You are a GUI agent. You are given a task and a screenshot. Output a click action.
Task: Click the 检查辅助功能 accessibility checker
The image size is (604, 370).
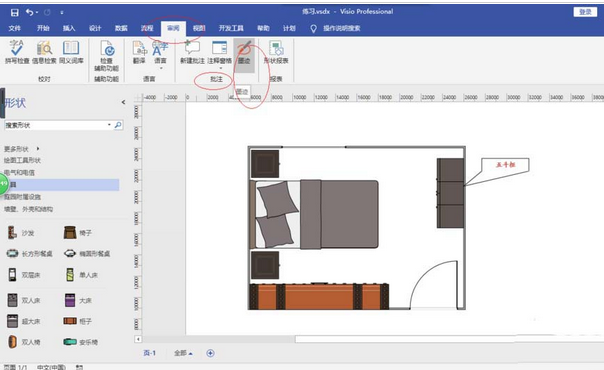click(x=107, y=56)
